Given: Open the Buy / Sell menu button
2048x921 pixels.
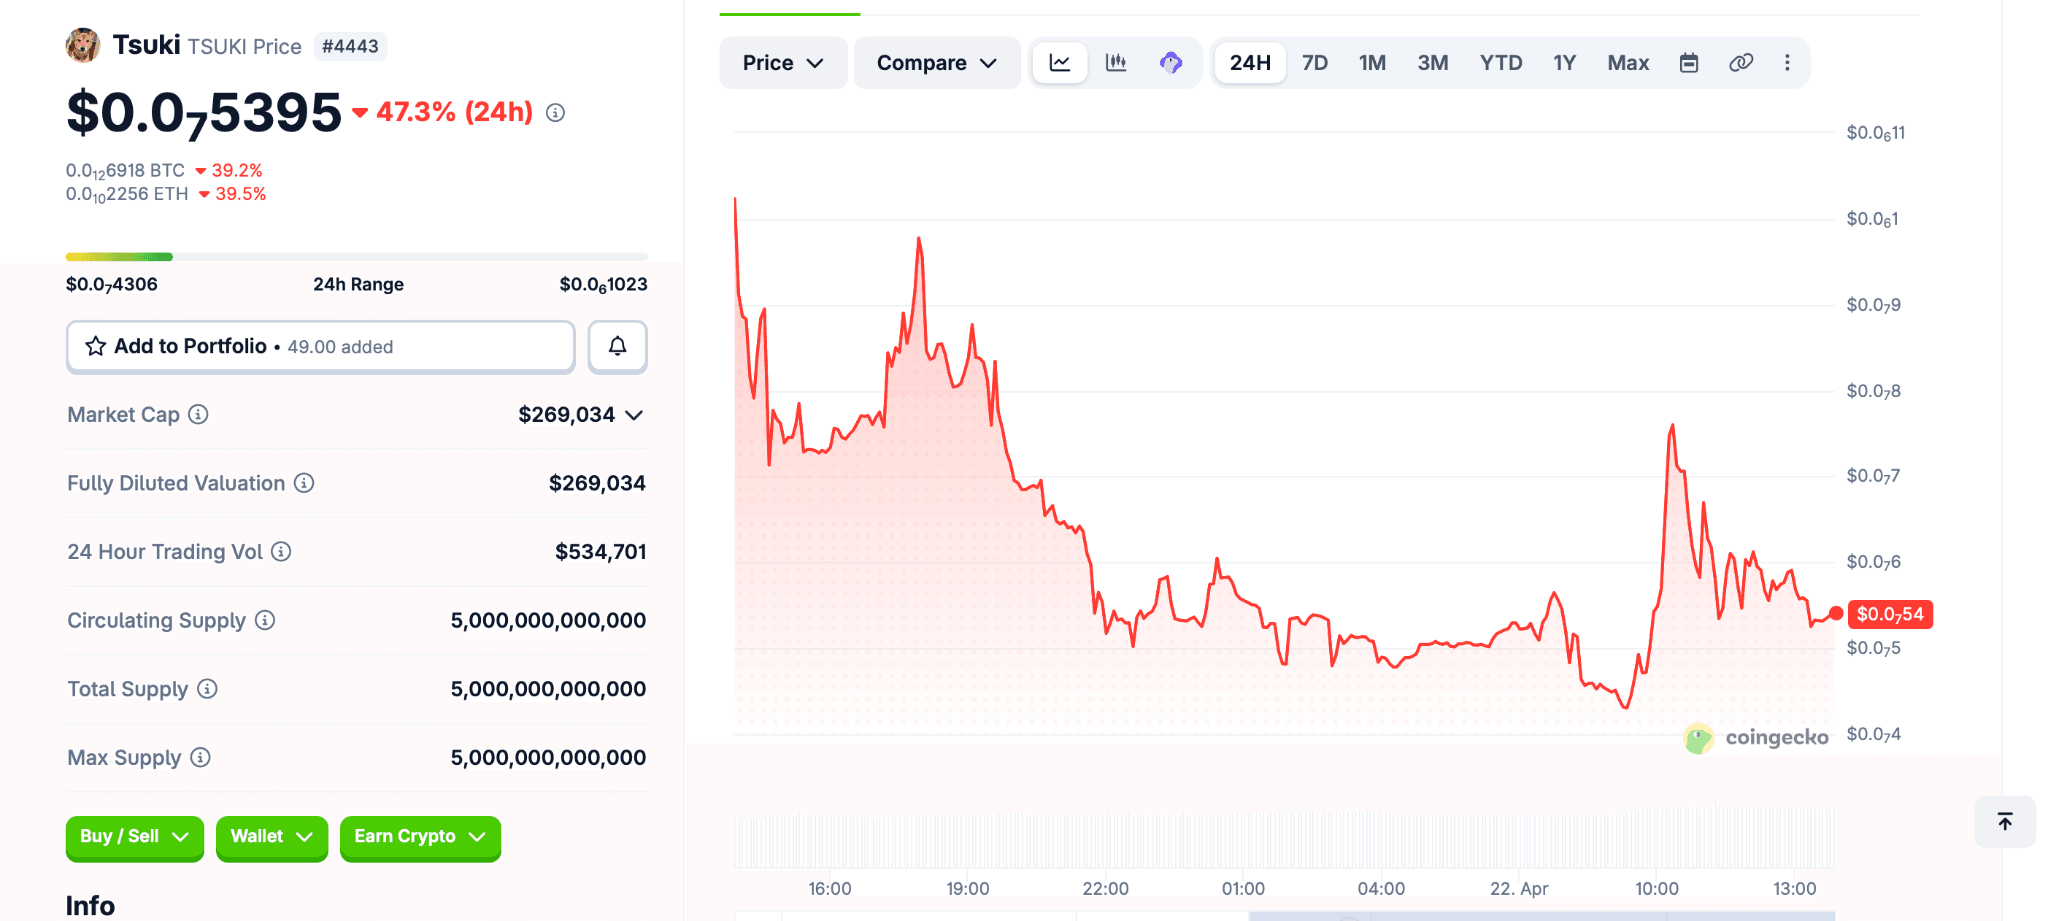Looking at the screenshot, I should coord(134,836).
